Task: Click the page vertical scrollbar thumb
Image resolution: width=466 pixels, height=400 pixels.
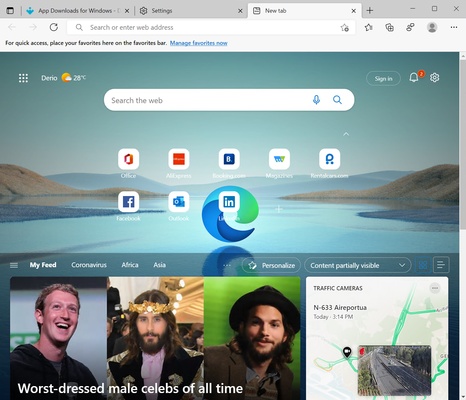Action: 463,144
